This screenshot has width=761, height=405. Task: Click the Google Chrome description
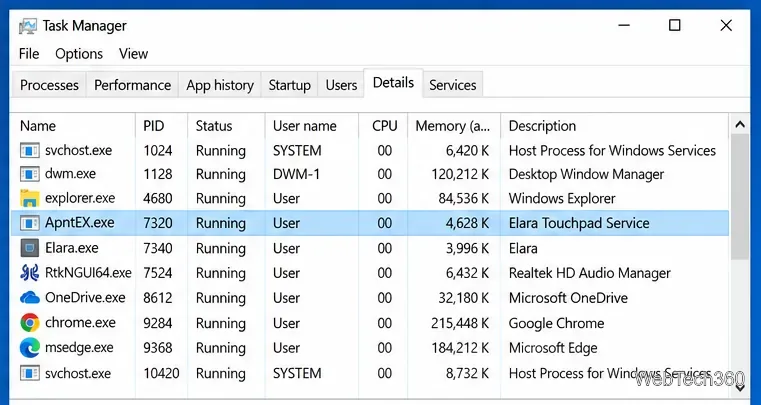coord(557,323)
